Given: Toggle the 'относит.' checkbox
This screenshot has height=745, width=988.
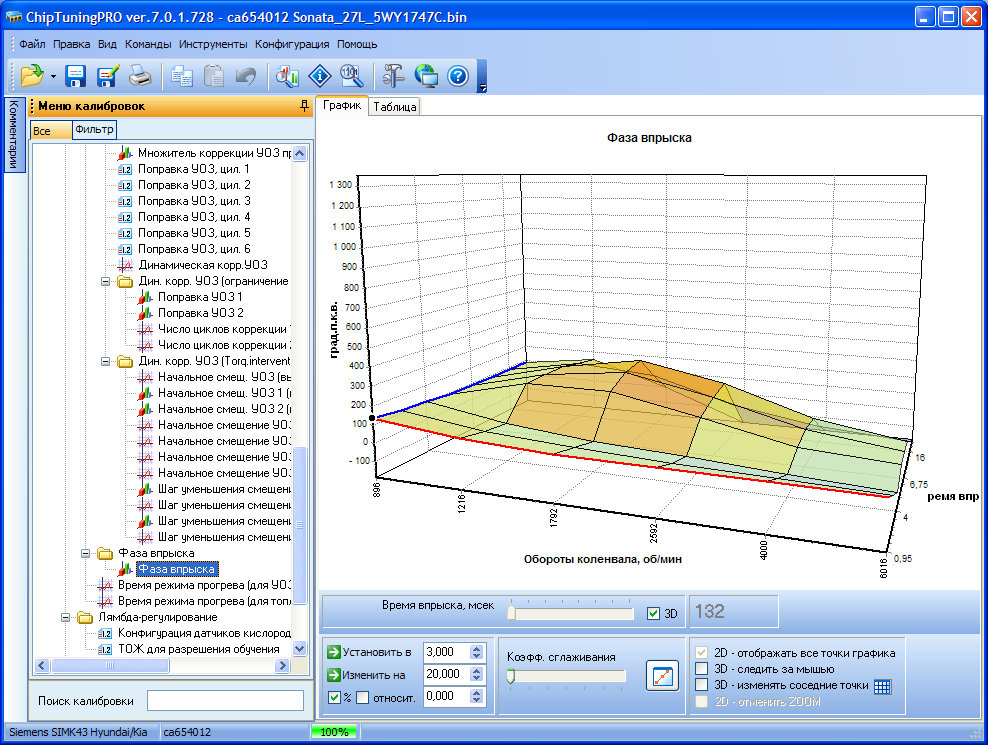Looking at the screenshot, I should [363, 697].
